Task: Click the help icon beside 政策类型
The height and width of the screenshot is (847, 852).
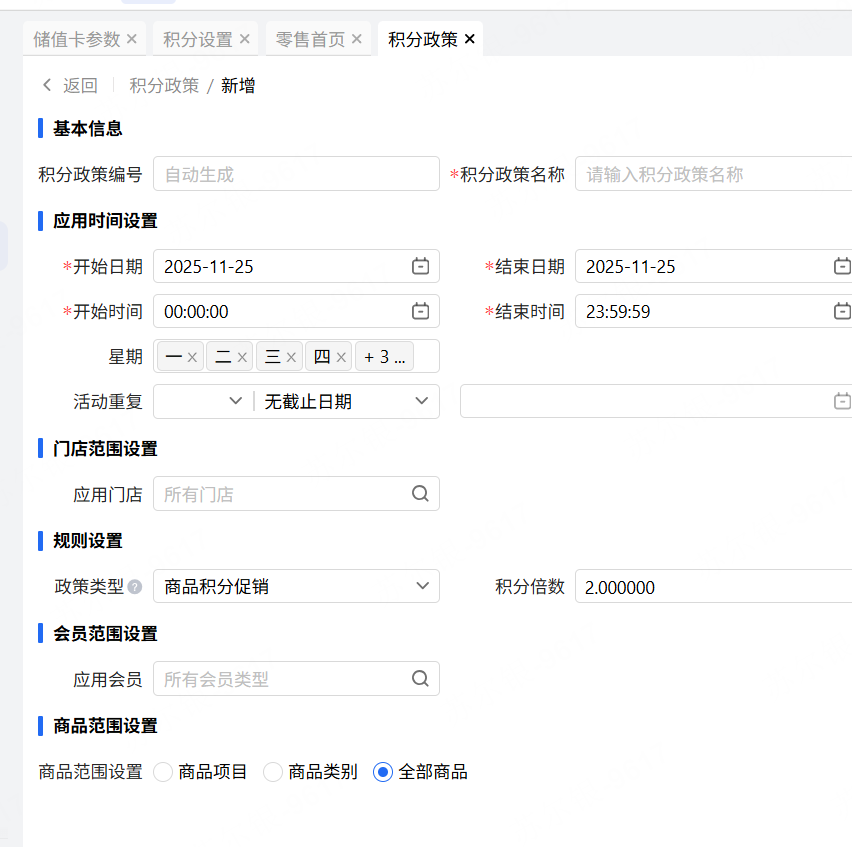Action: (134, 587)
